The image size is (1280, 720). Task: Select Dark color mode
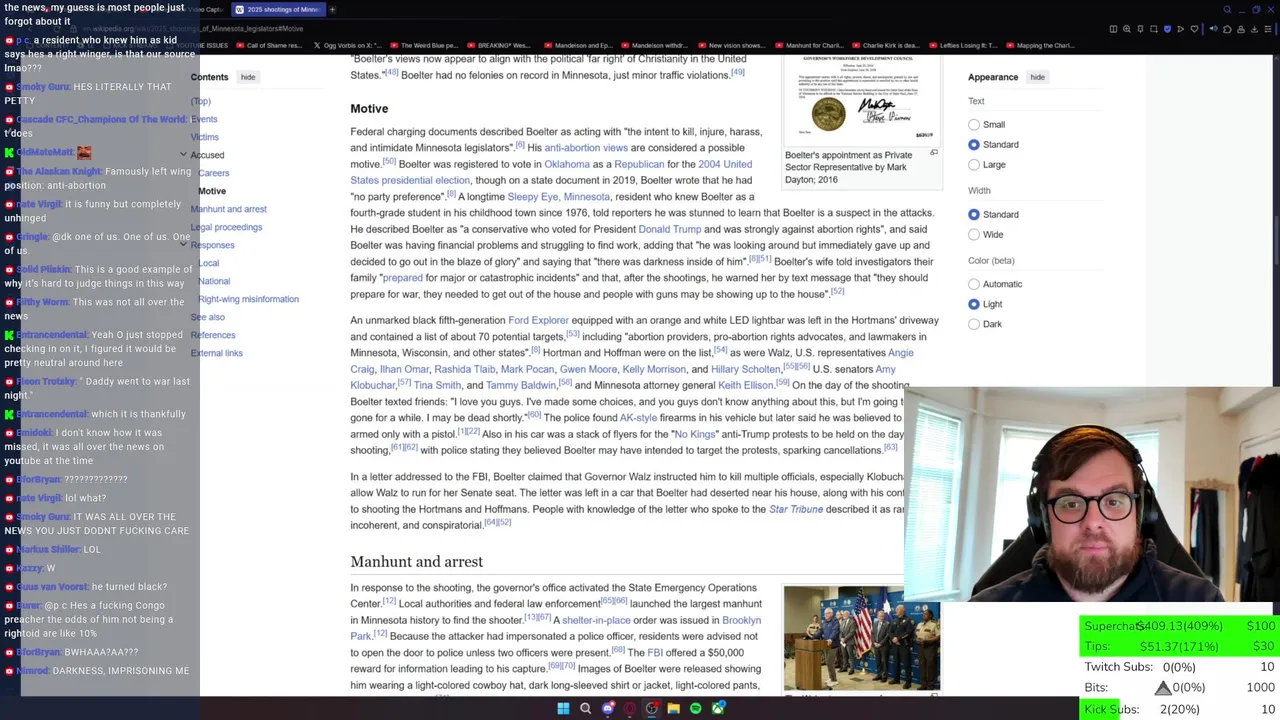click(x=974, y=324)
